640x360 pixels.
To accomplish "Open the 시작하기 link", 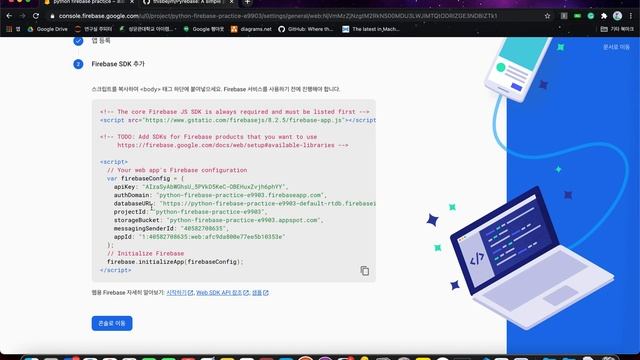I will [x=180, y=293].
